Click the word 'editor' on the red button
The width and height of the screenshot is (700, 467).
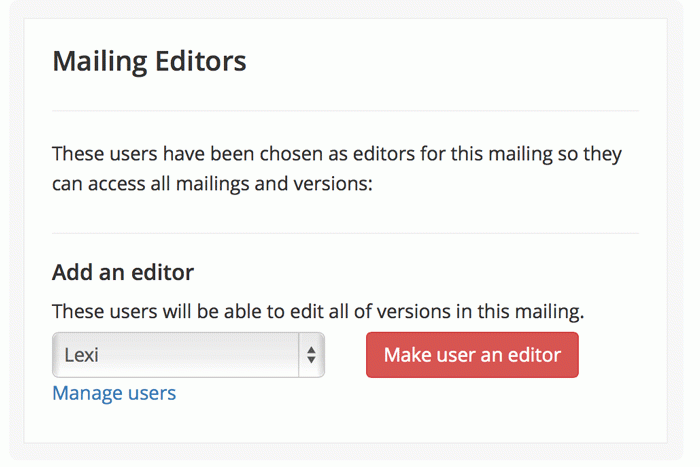535,355
